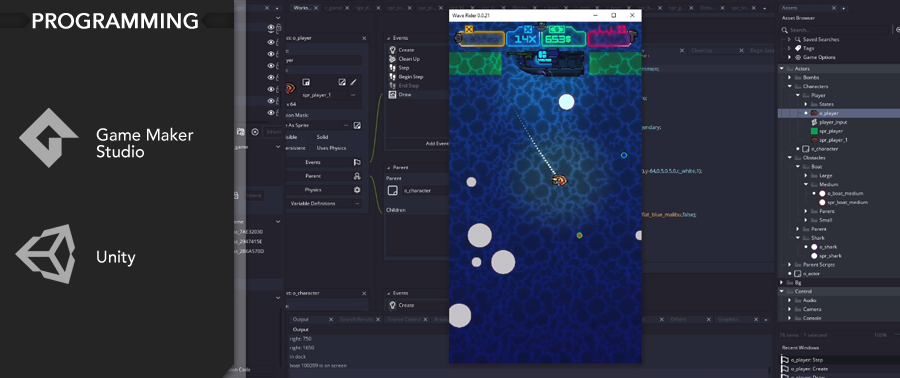900x378 pixels.
Task: Toggle the Uses Physics checkbox
Action: (311, 148)
